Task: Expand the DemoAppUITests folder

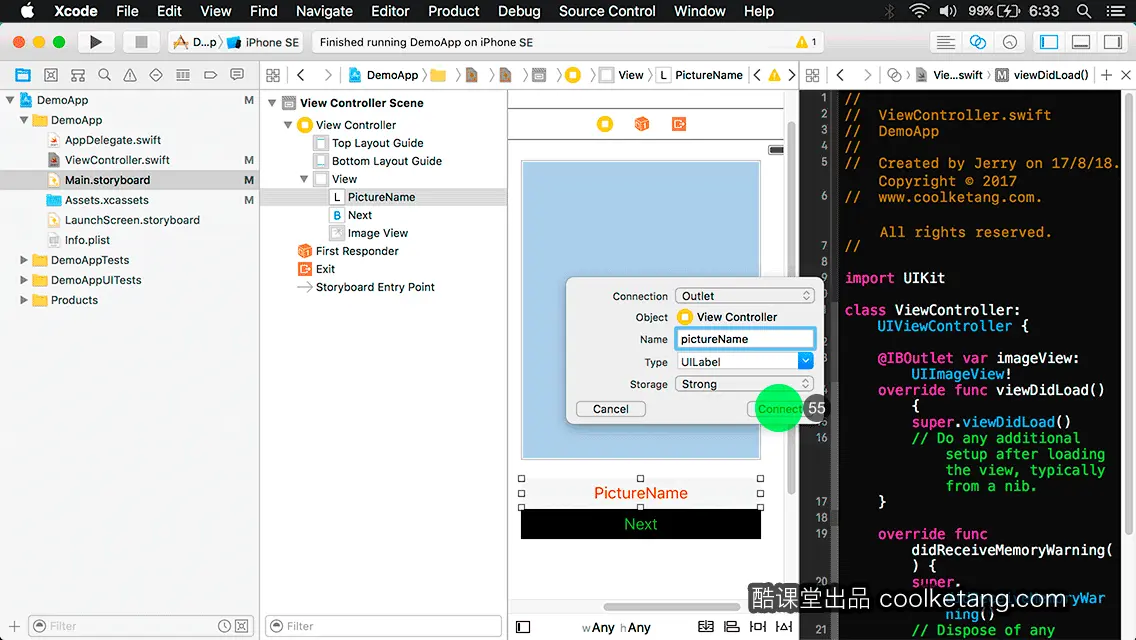Action: coord(24,280)
